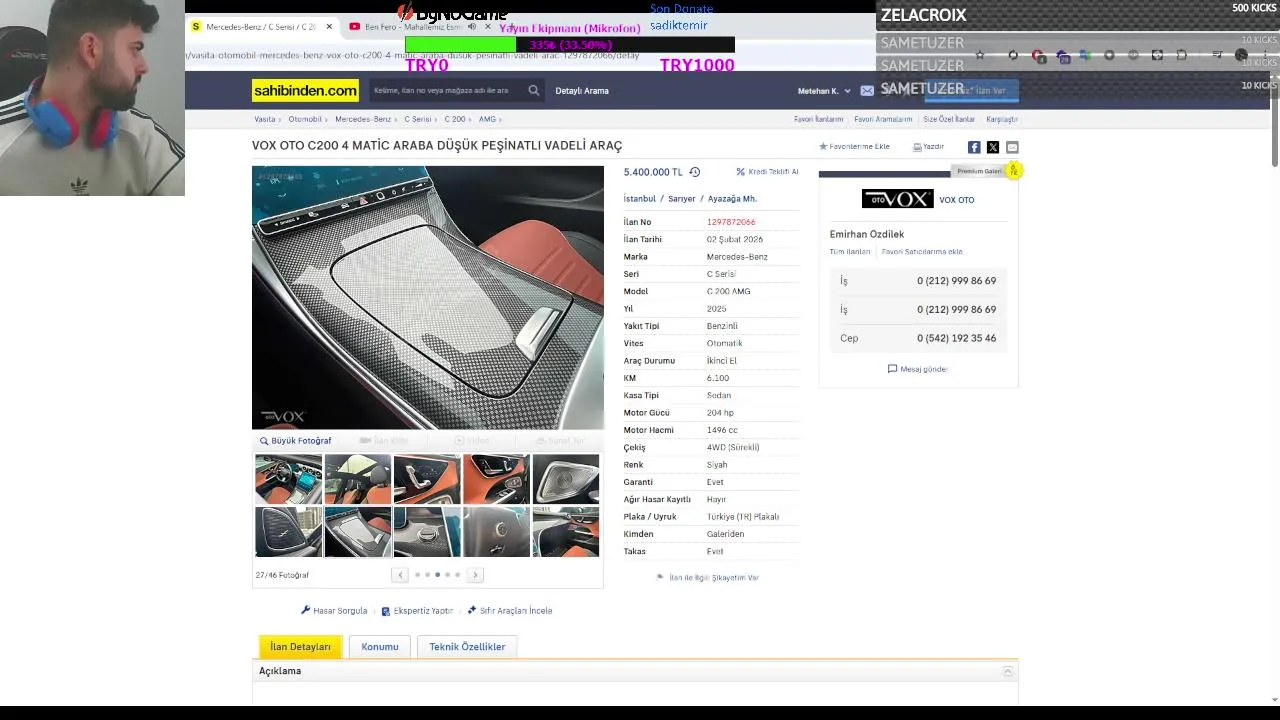Switch to Konumu tab
Image resolution: width=1280 pixels, height=720 pixels.
coord(380,647)
